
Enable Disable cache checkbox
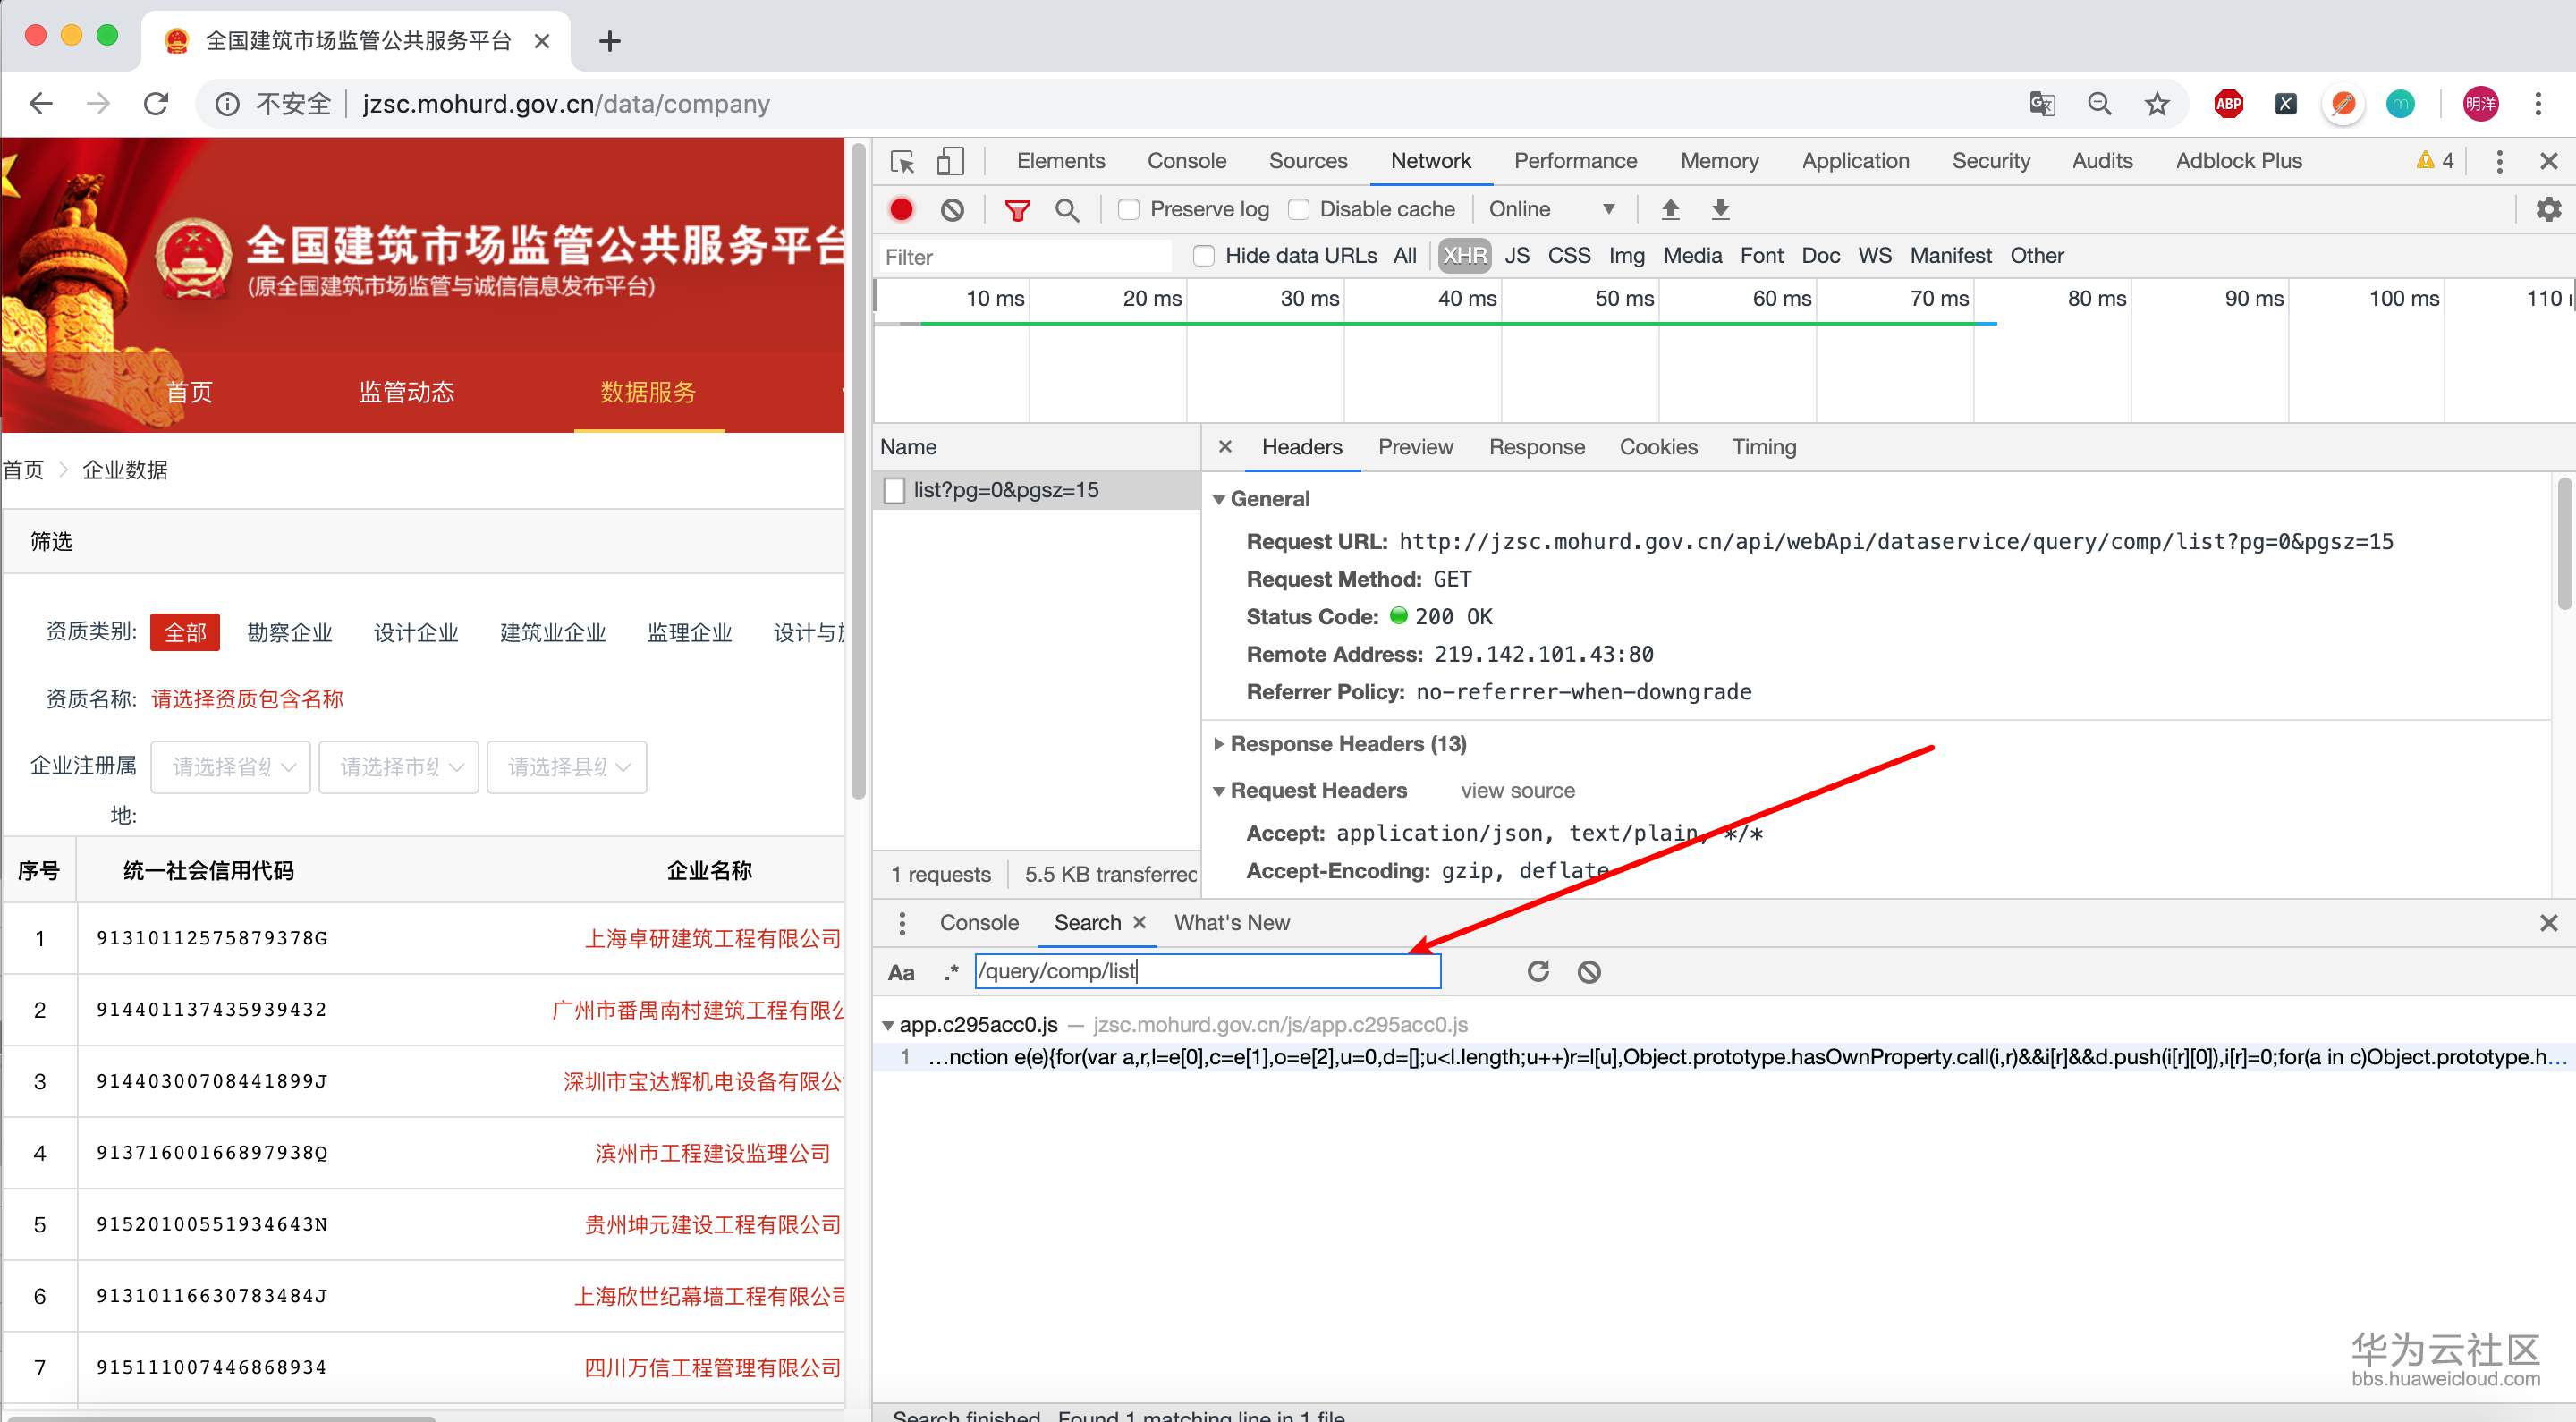pos(1298,209)
